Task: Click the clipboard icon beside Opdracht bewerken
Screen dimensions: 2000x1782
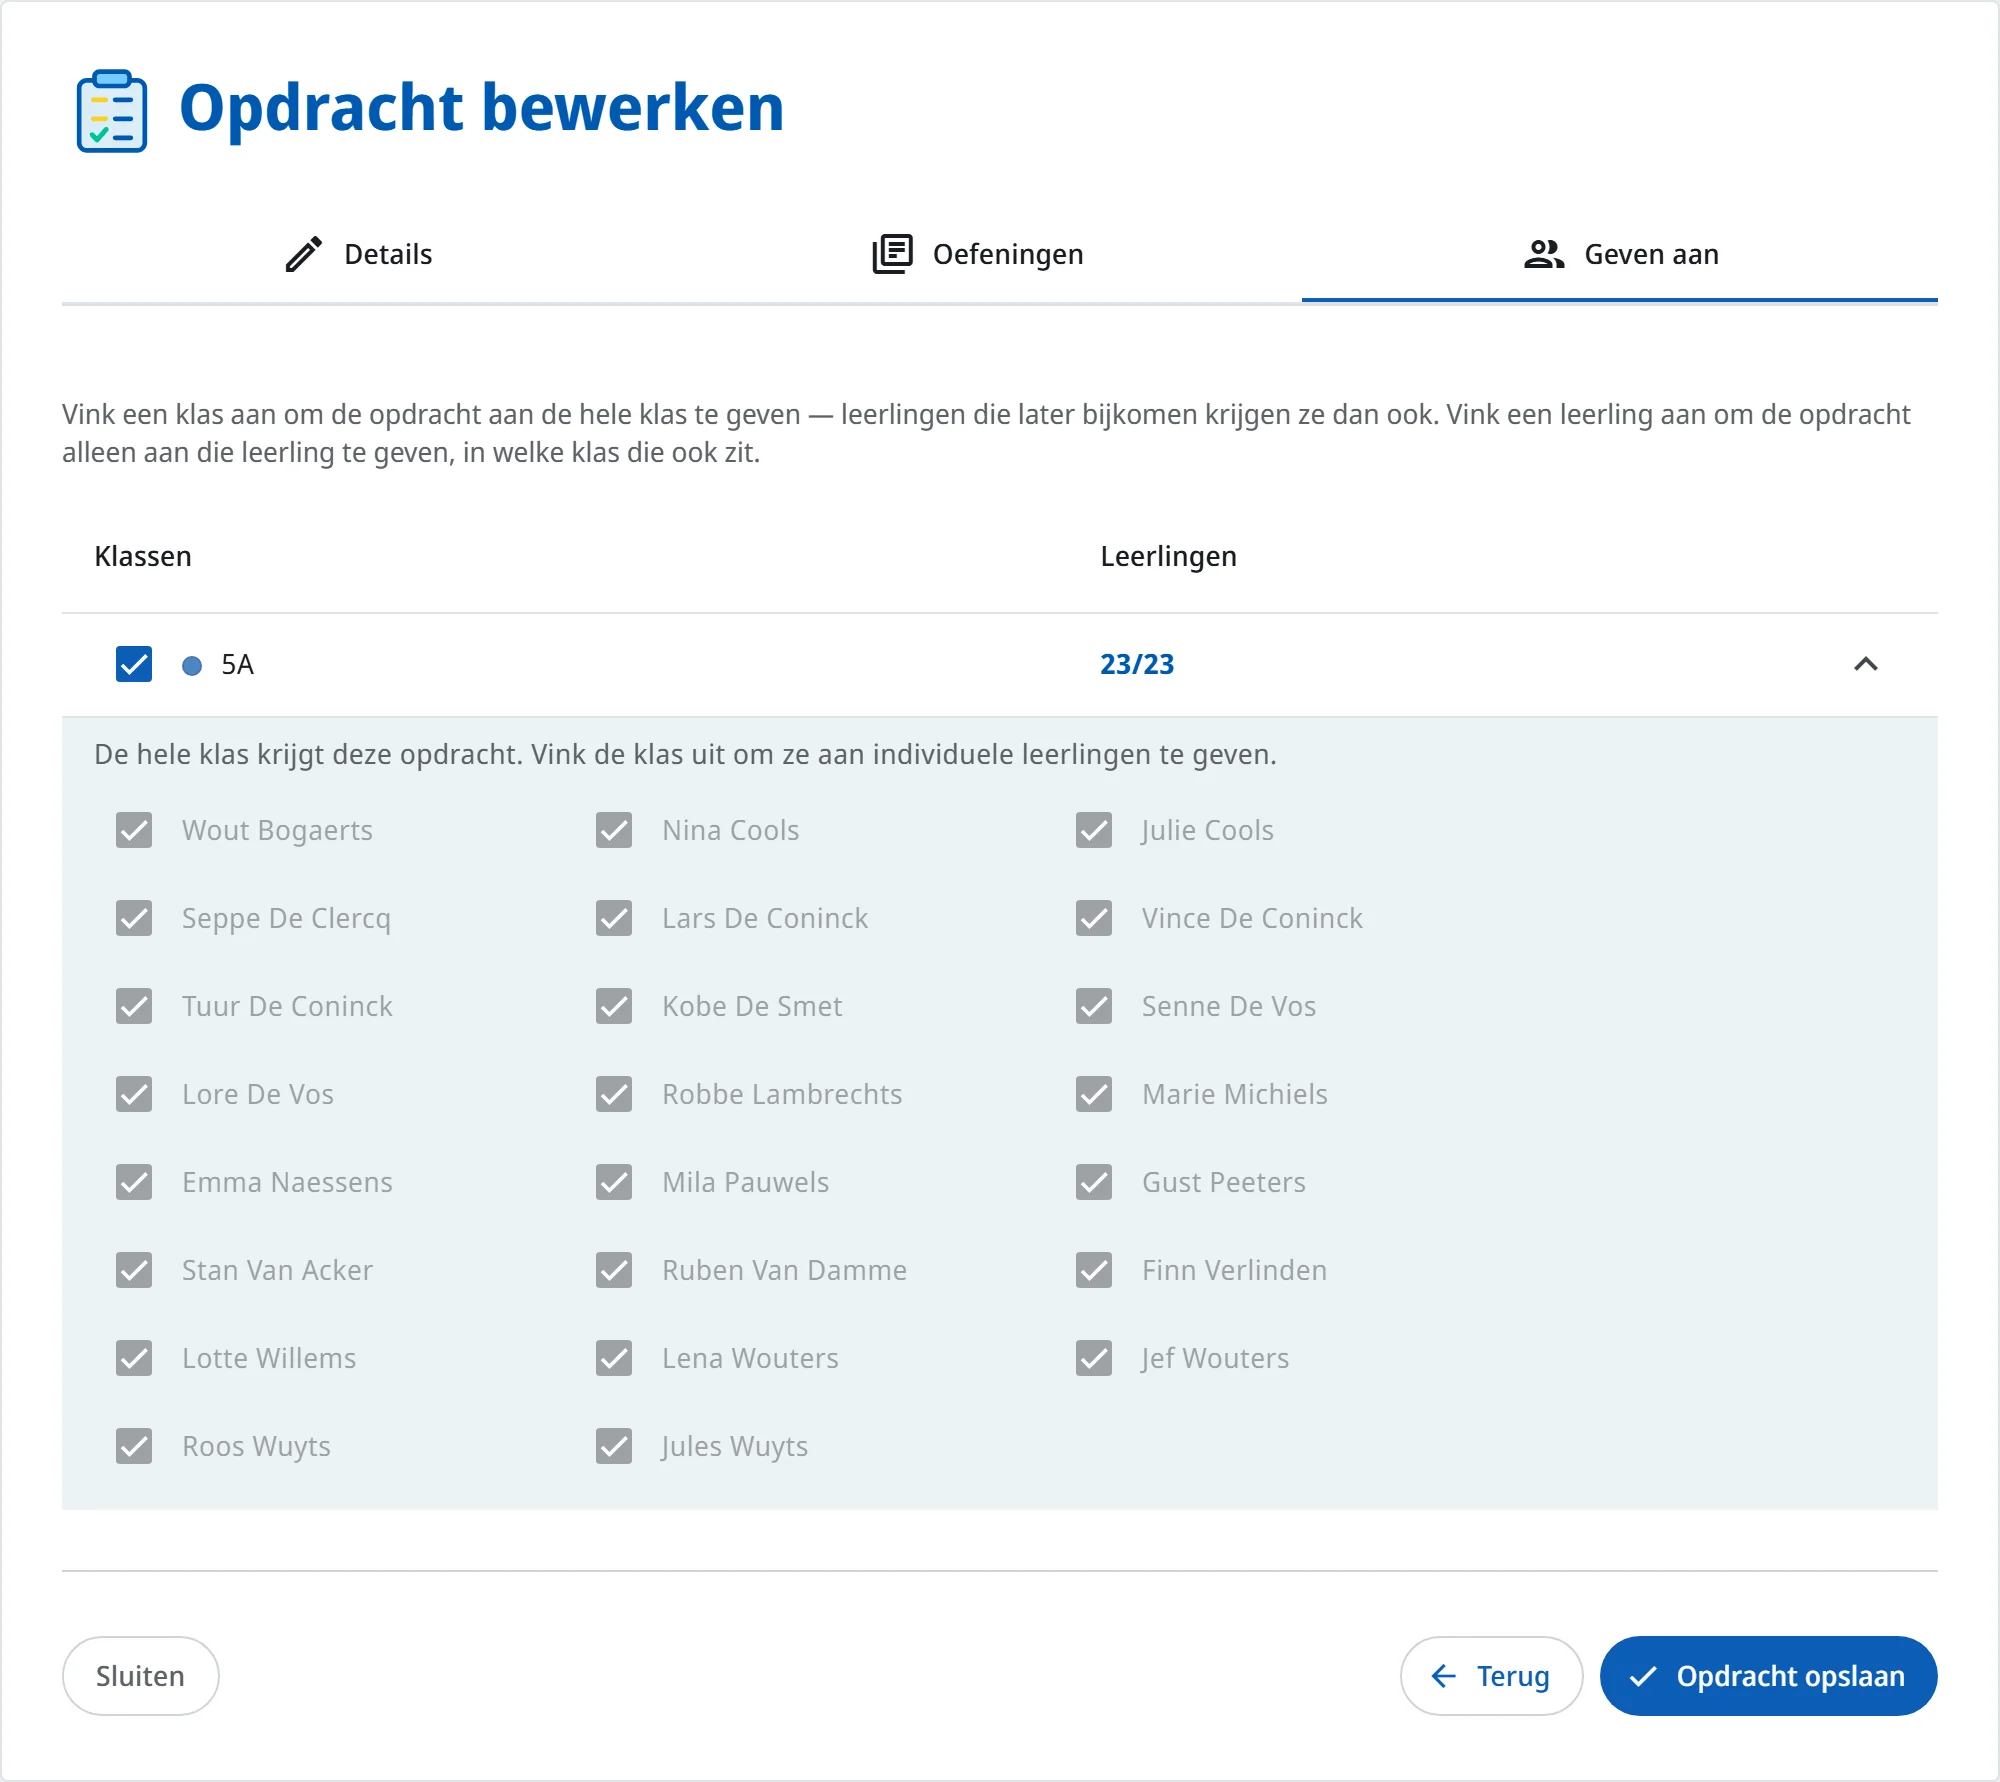Action: 112,110
